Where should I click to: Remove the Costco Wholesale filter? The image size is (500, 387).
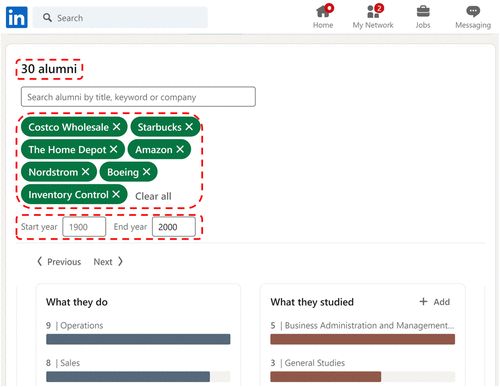(x=116, y=127)
